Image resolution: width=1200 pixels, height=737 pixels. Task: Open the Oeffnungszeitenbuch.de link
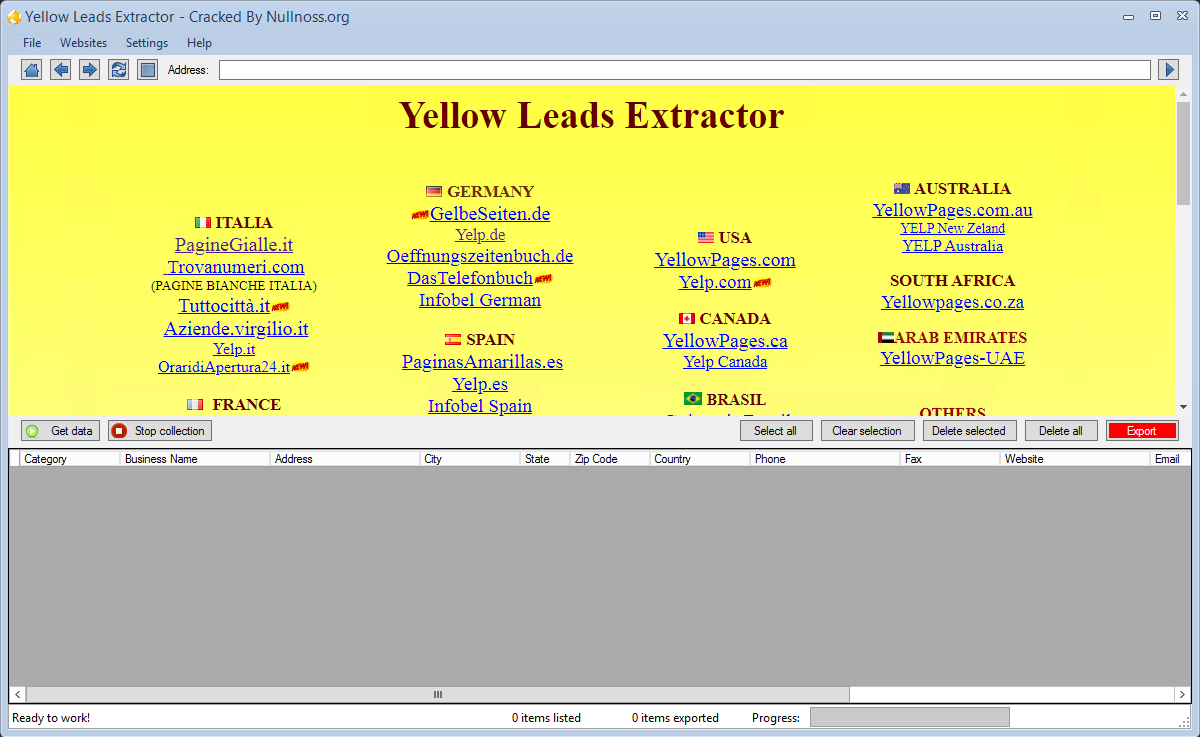pyautogui.click(x=480, y=256)
